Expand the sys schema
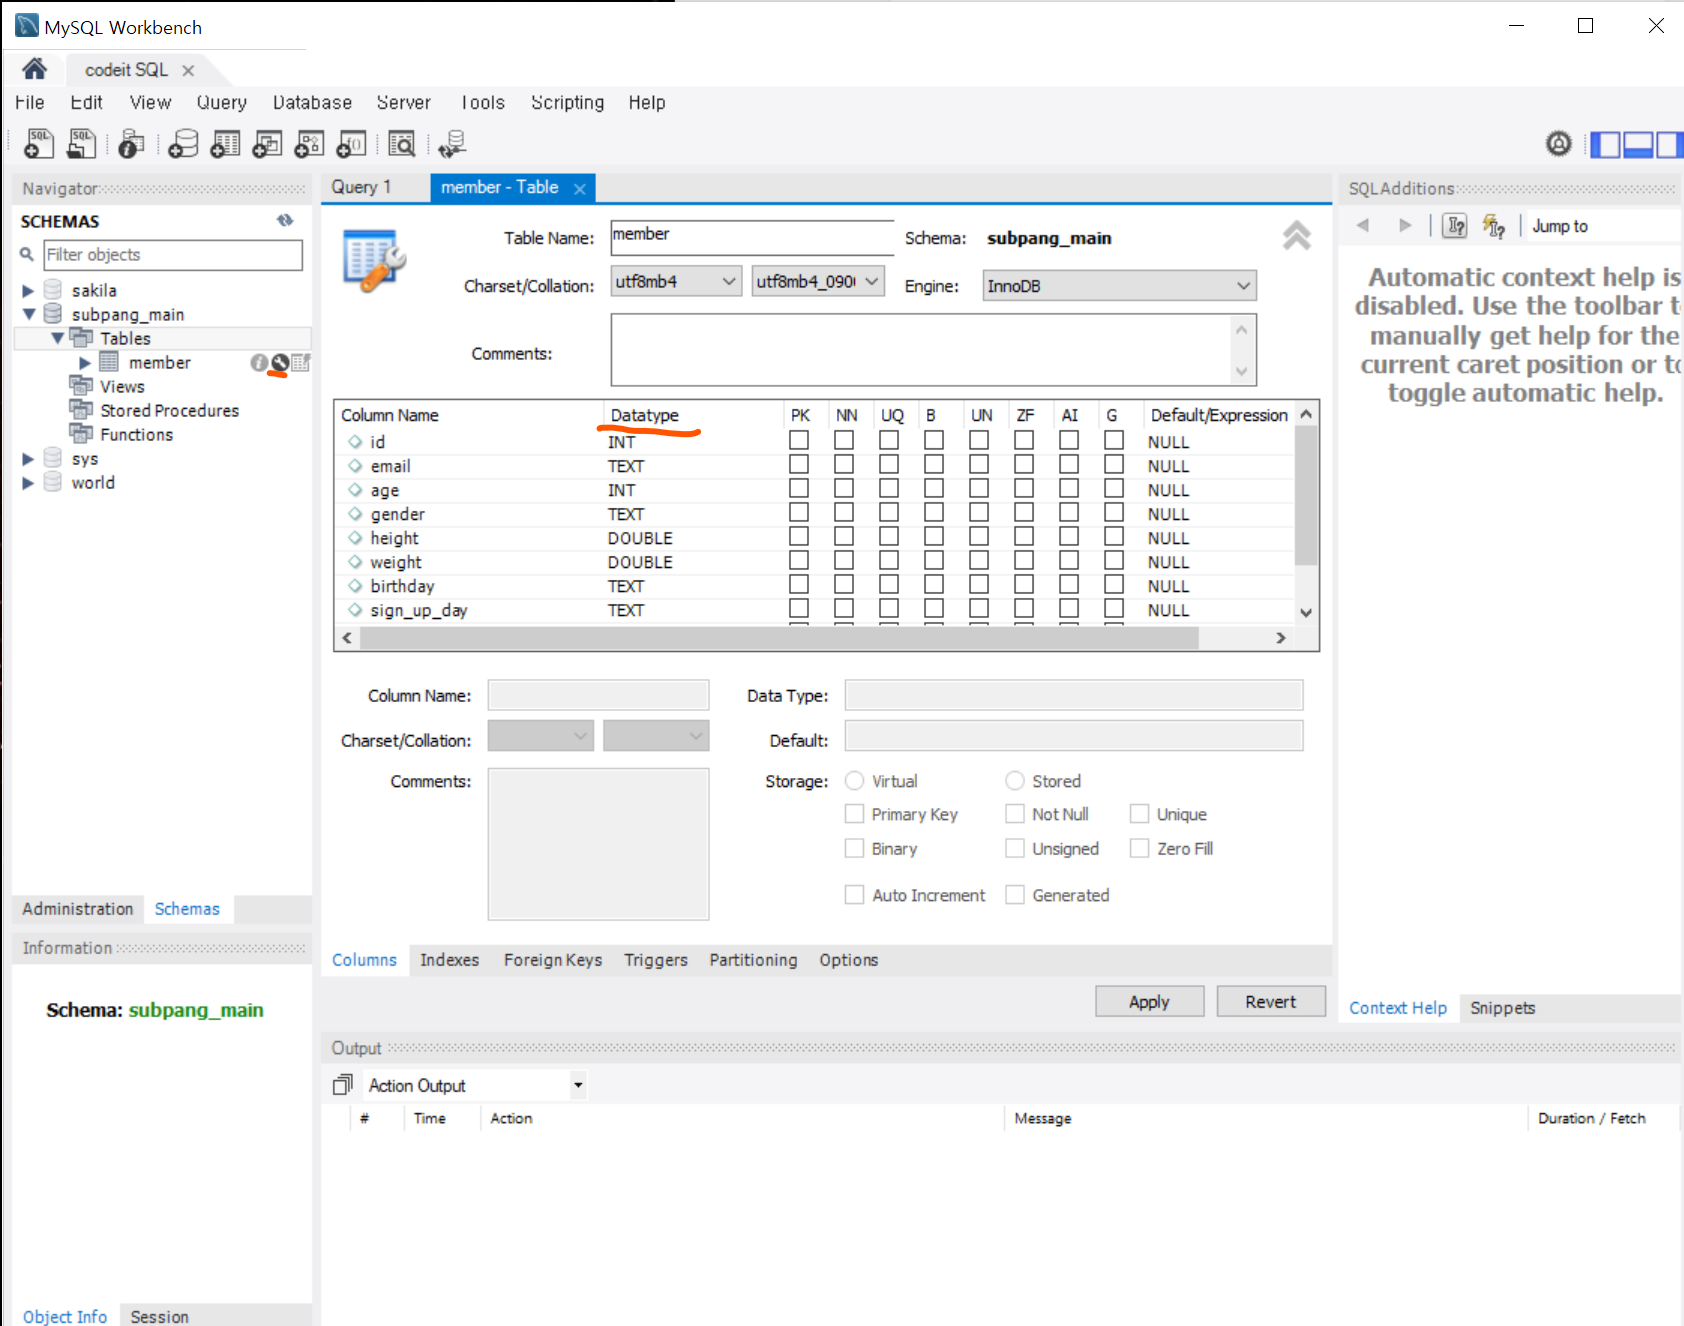 point(28,459)
